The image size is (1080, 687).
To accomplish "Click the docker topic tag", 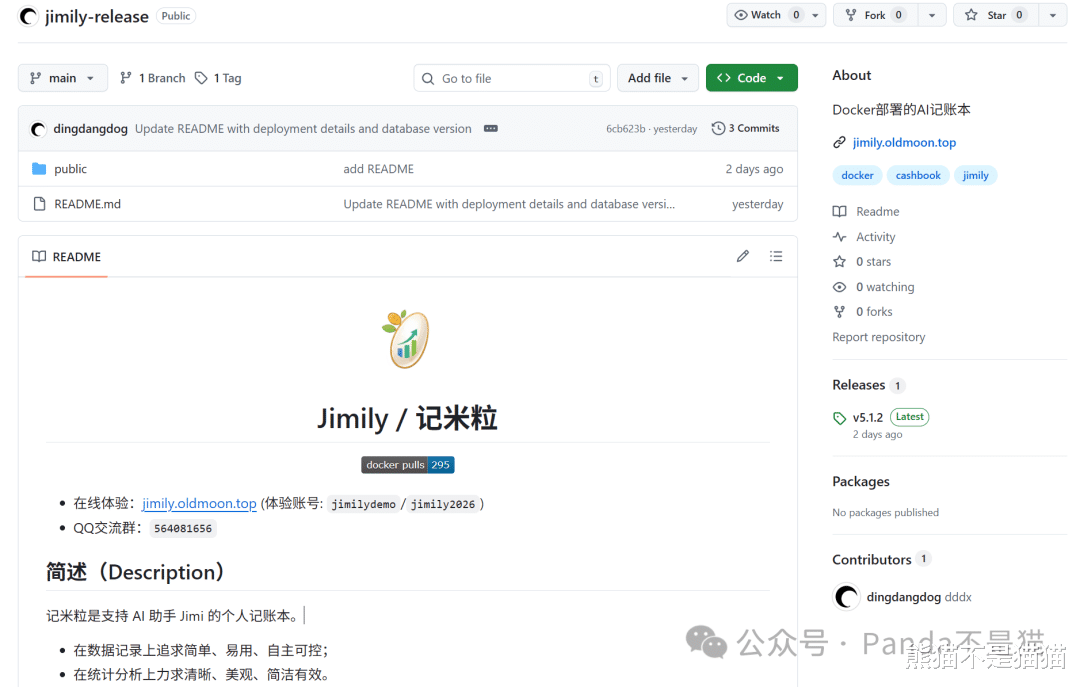I will 857,176.
